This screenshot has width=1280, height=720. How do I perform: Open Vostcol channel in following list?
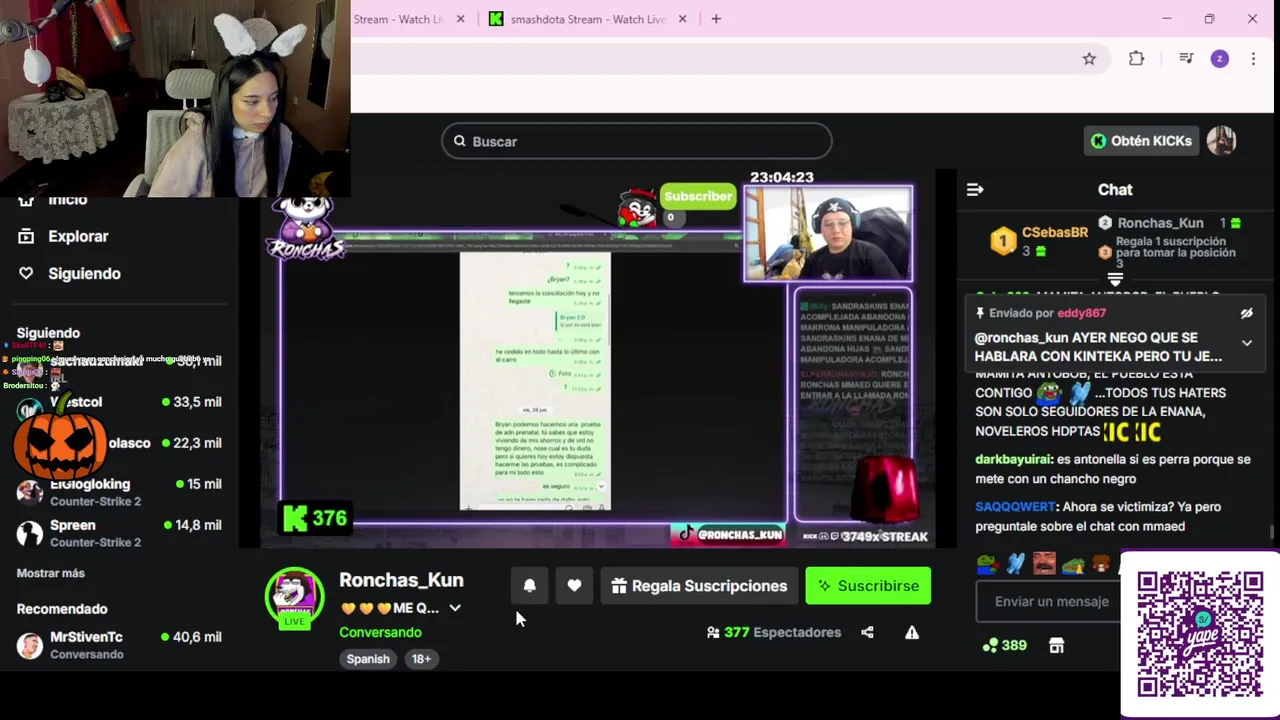pyautogui.click(x=120, y=402)
